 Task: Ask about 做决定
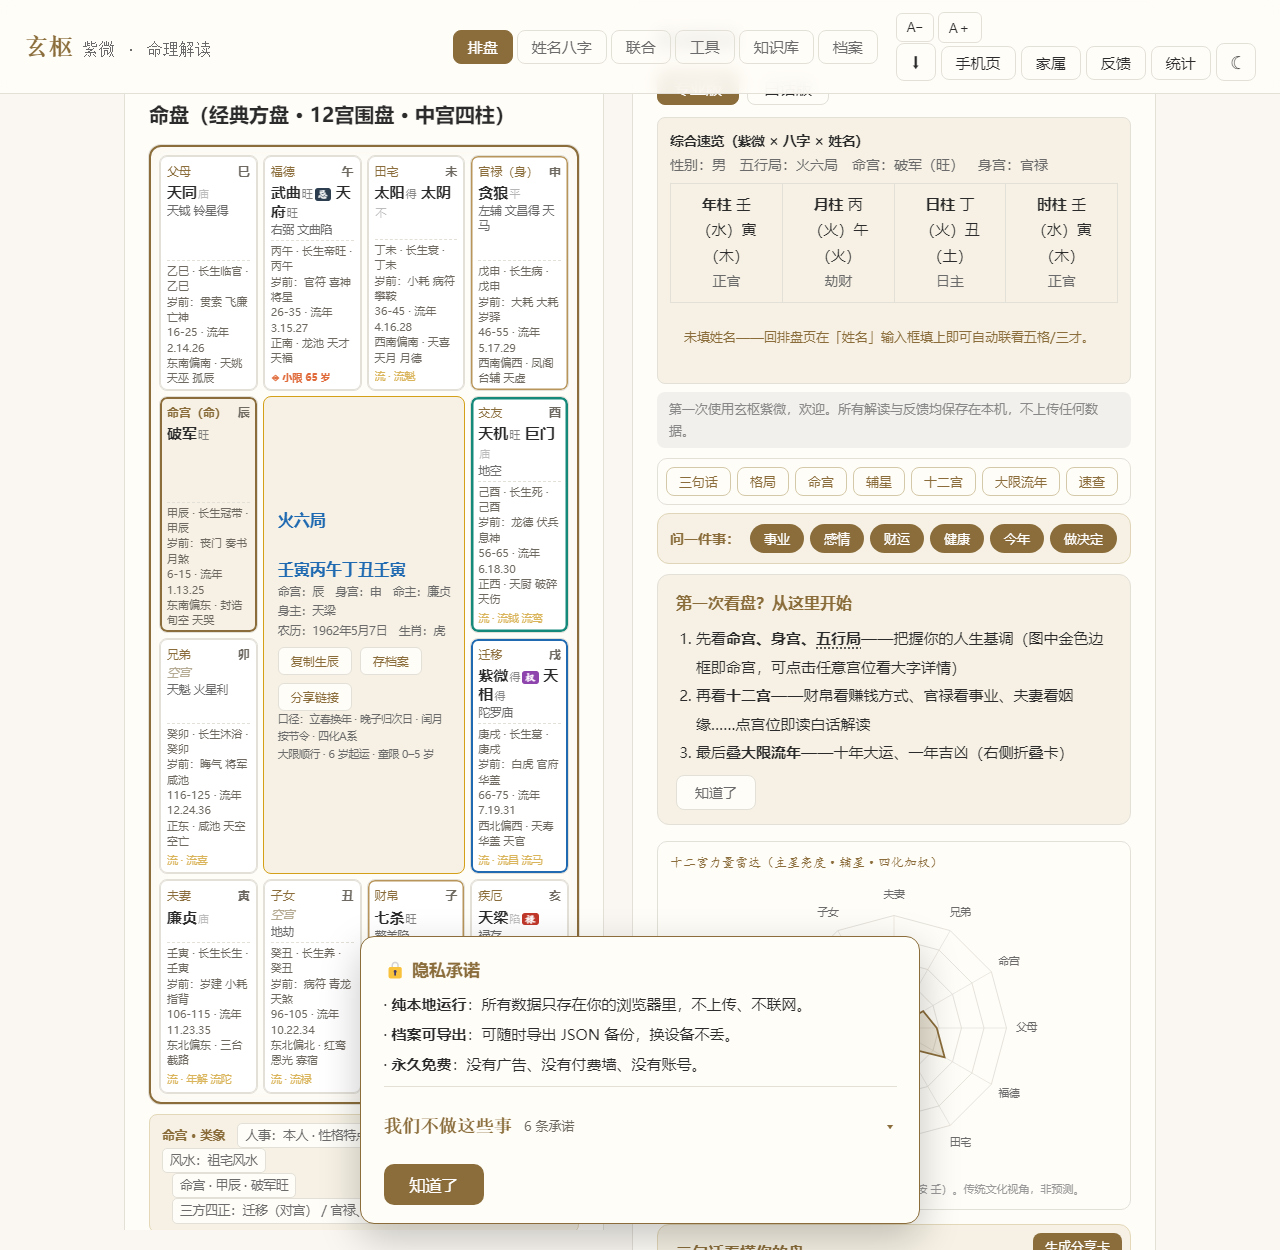(x=1083, y=539)
